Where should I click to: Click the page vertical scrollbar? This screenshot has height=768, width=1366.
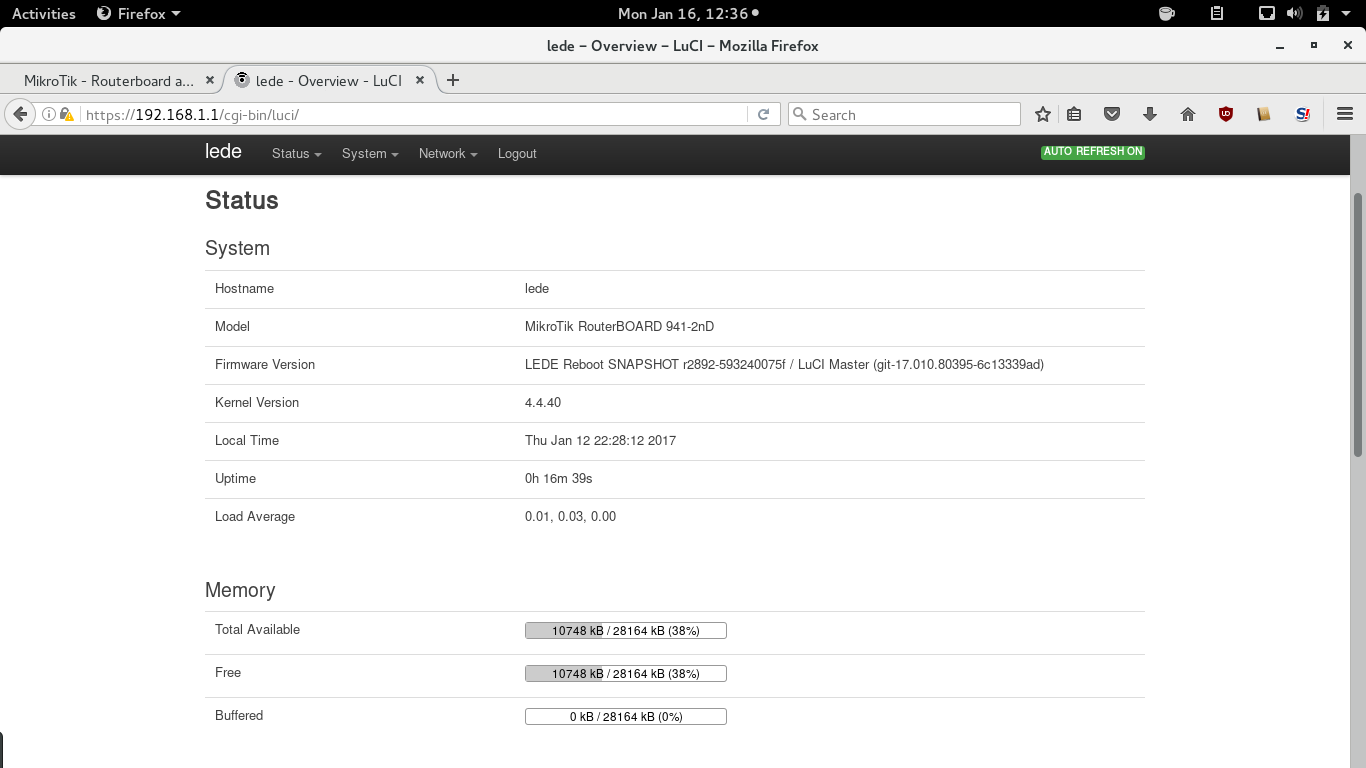pyautogui.click(x=1358, y=325)
